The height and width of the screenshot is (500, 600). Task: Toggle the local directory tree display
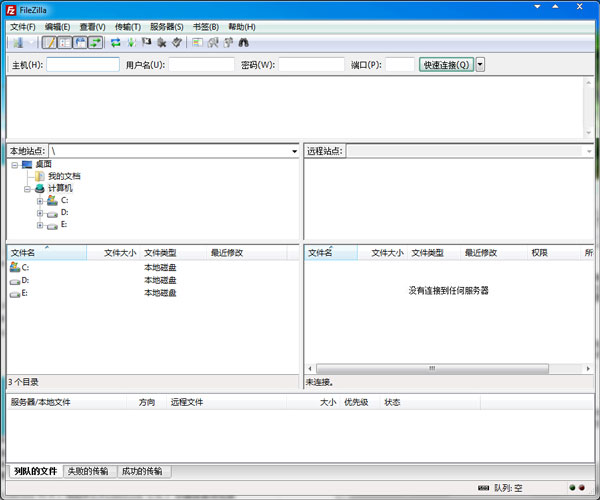tap(65, 42)
